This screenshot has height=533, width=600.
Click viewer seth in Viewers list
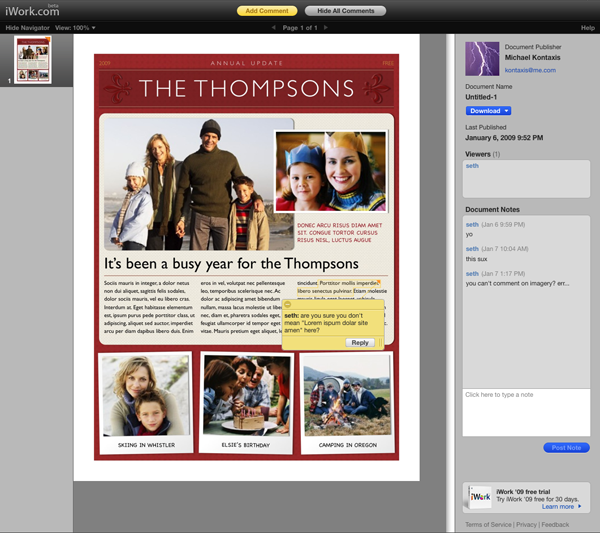point(472,166)
